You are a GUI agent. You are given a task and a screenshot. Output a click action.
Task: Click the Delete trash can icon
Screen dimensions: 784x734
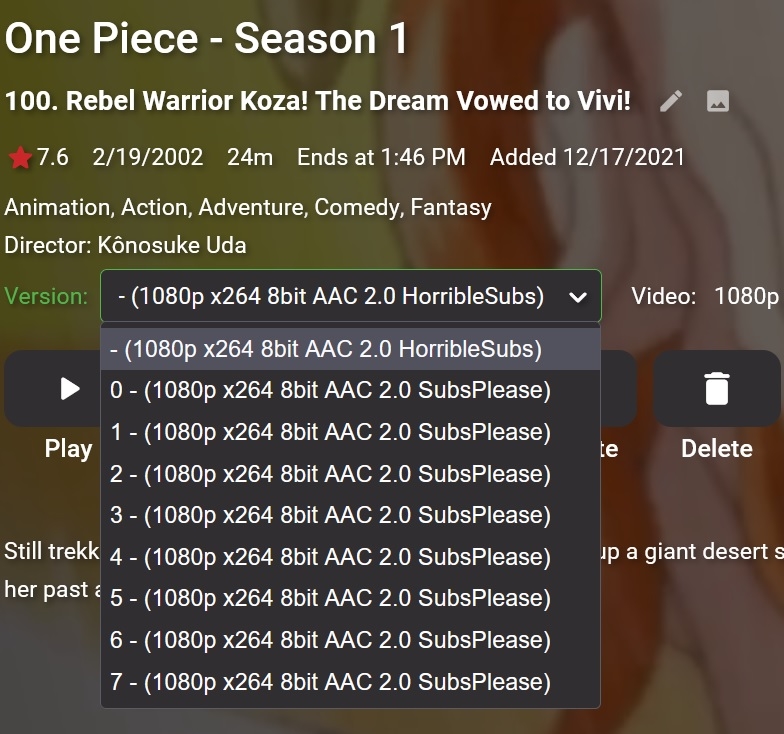pos(717,388)
